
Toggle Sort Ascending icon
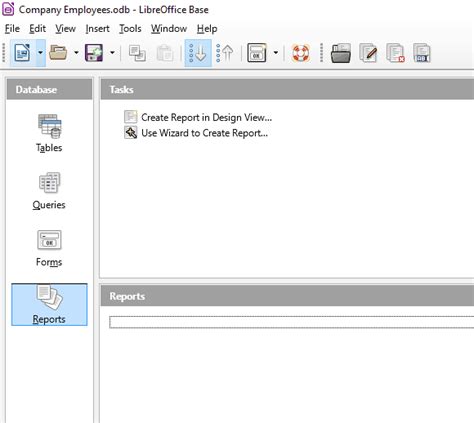(198, 53)
